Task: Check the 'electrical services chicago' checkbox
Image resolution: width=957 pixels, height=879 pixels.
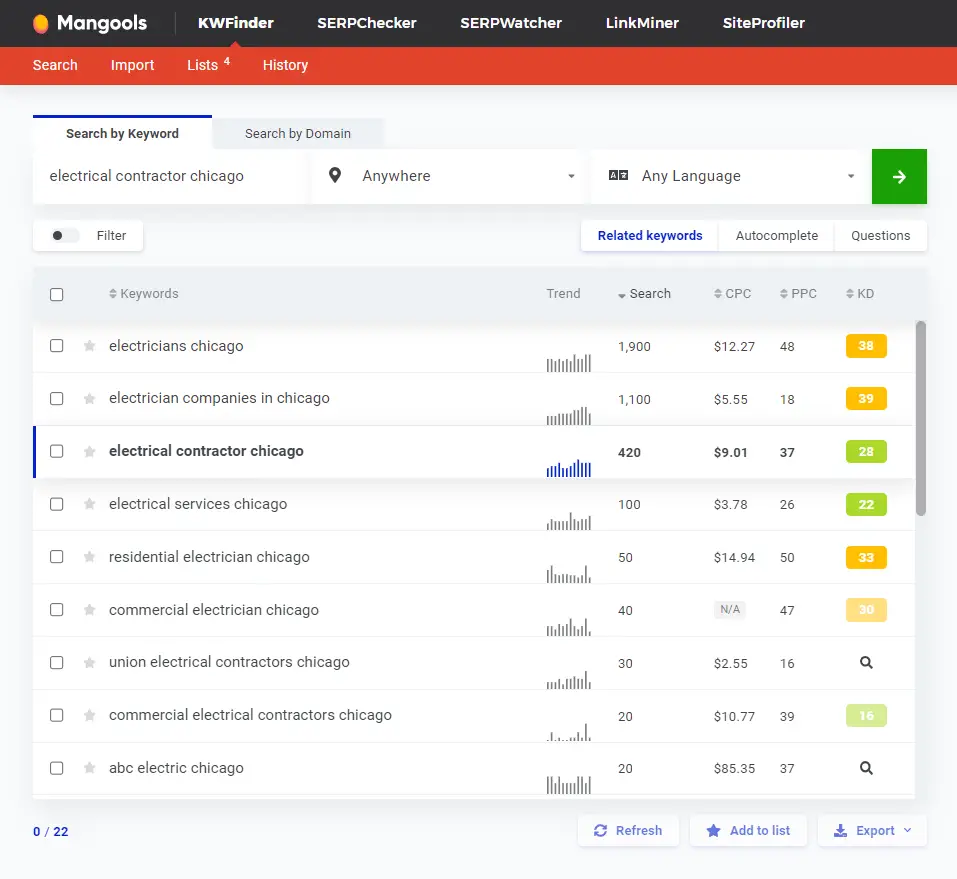Action: (x=56, y=504)
